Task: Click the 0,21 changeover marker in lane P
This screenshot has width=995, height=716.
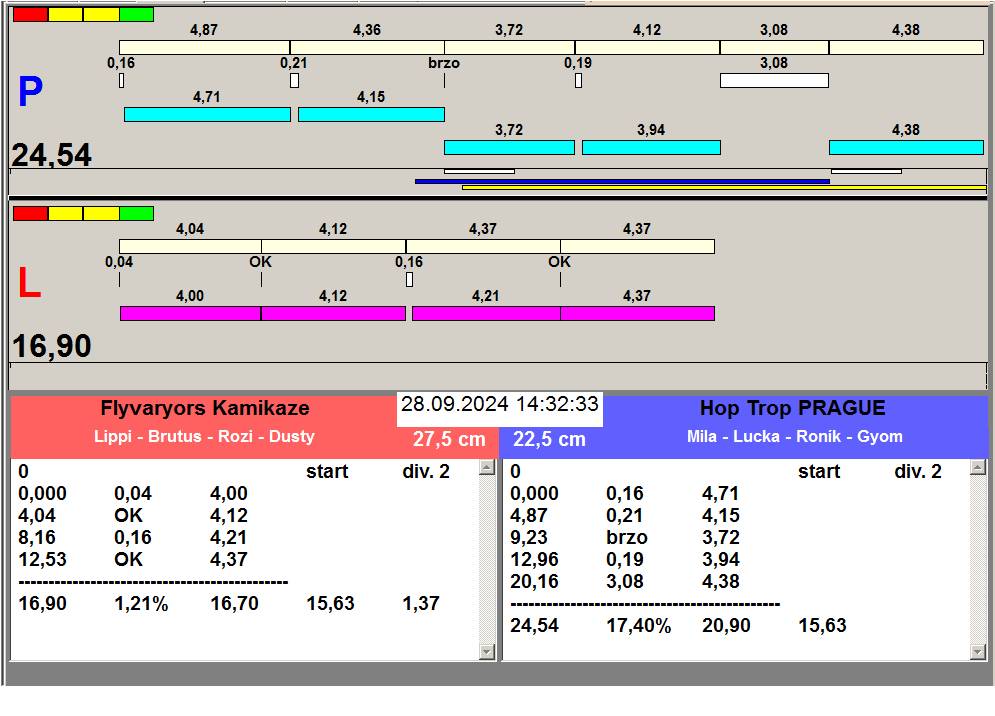Action: [294, 80]
